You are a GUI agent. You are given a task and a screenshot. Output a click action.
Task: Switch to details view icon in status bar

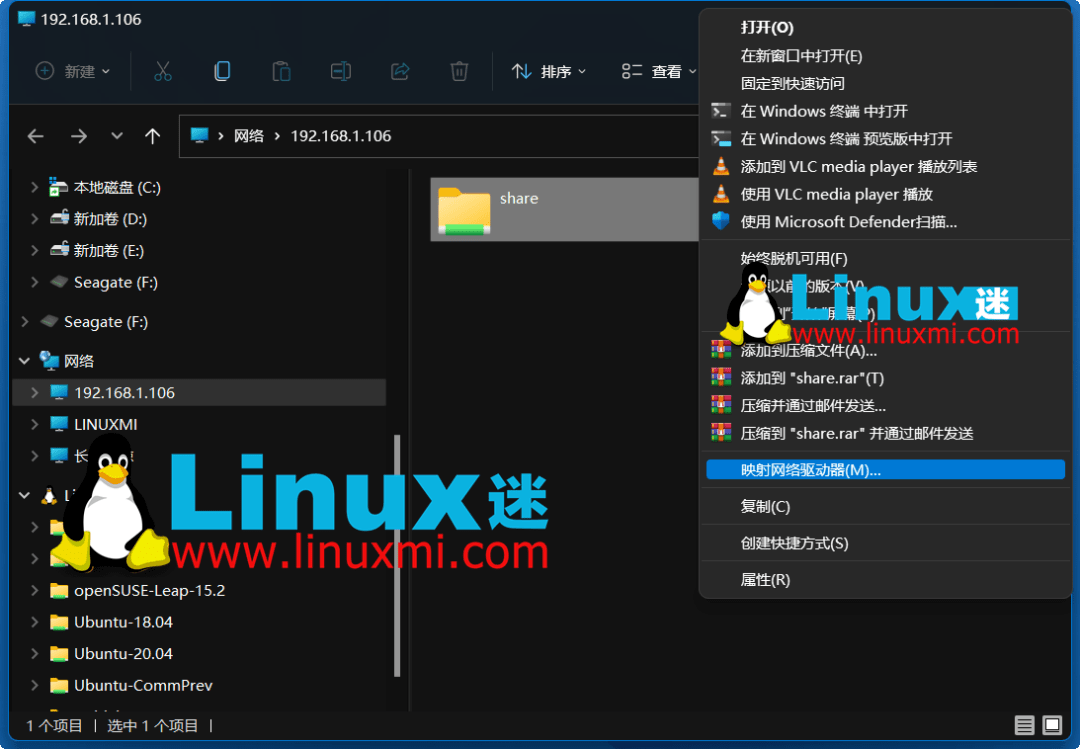click(x=1024, y=725)
